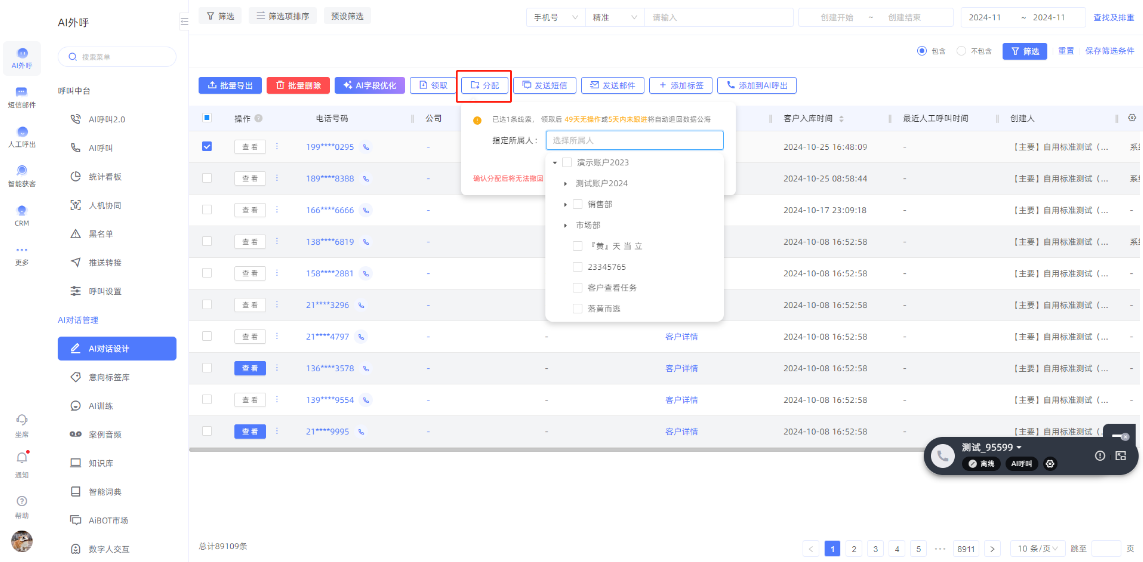This screenshot has height=562, width=1143.
Task: Open table column settings gear icon
Action: 1132,118
